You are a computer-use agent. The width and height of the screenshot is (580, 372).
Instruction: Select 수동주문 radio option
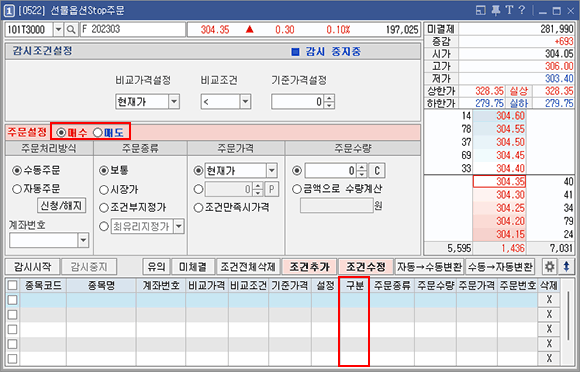[x=17, y=170]
